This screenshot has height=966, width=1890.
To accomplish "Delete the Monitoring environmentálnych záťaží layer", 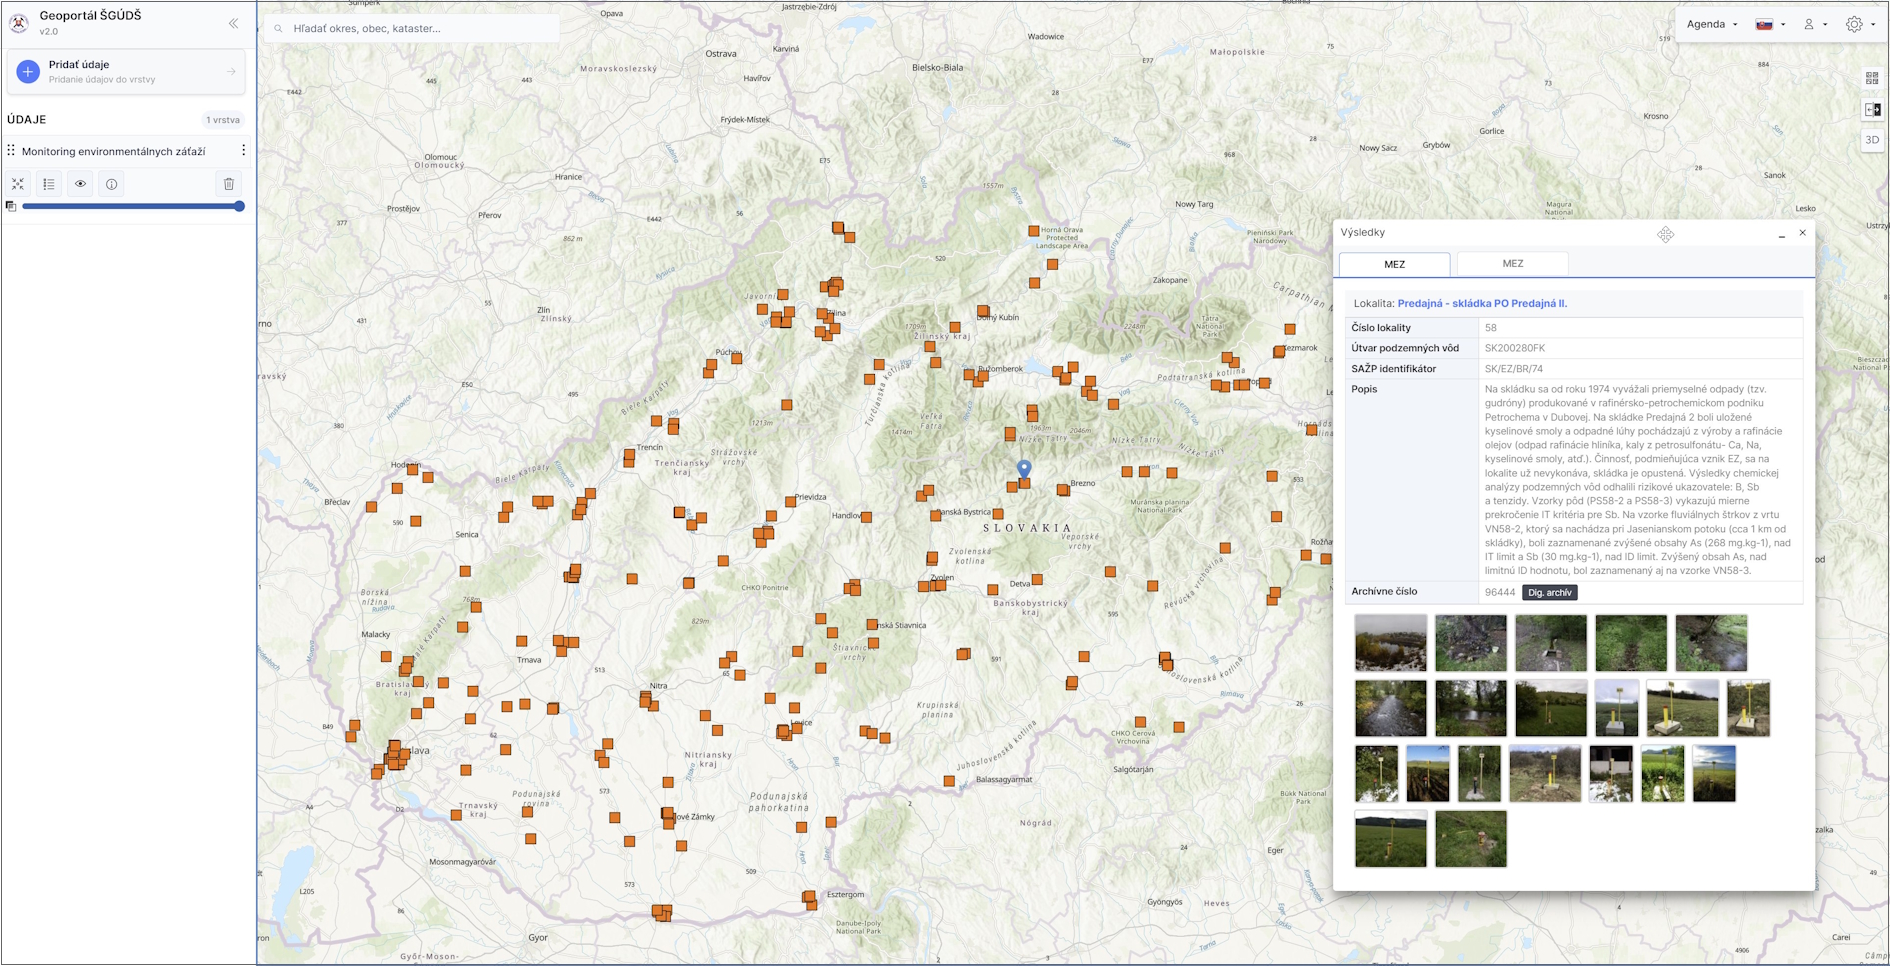I will [x=229, y=184].
